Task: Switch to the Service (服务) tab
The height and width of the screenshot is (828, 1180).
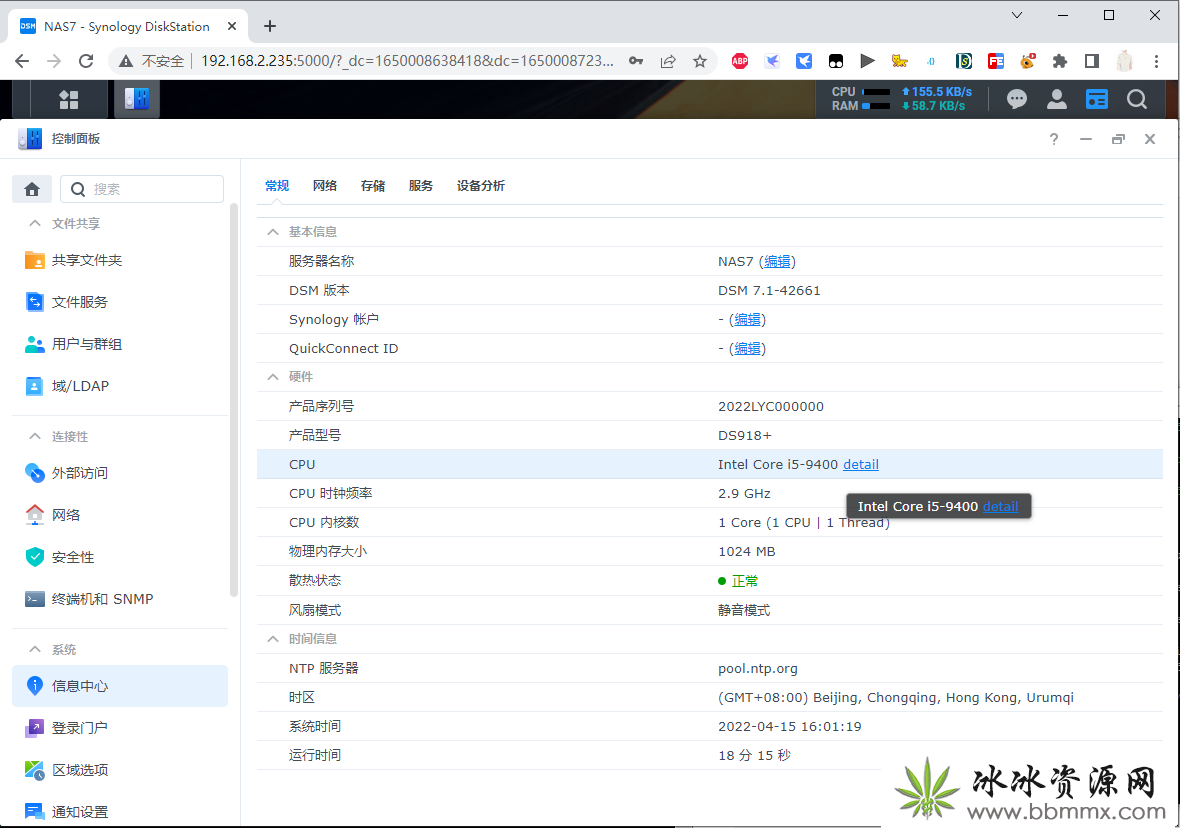Action: [421, 186]
